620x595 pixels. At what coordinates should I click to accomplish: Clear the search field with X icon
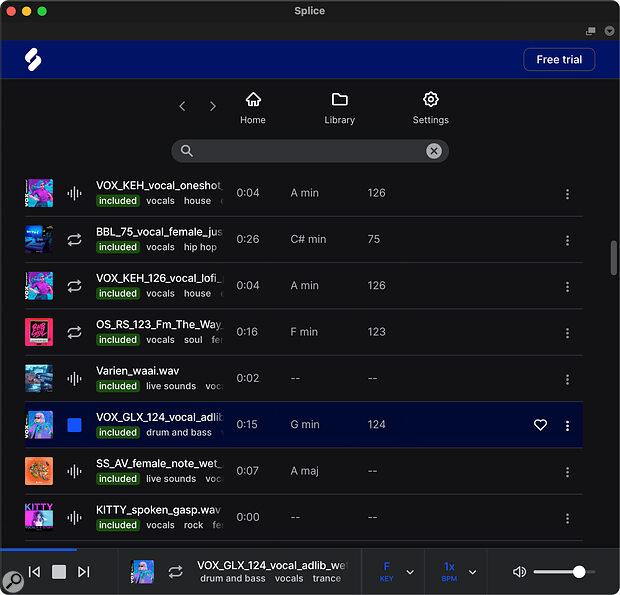coord(433,151)
